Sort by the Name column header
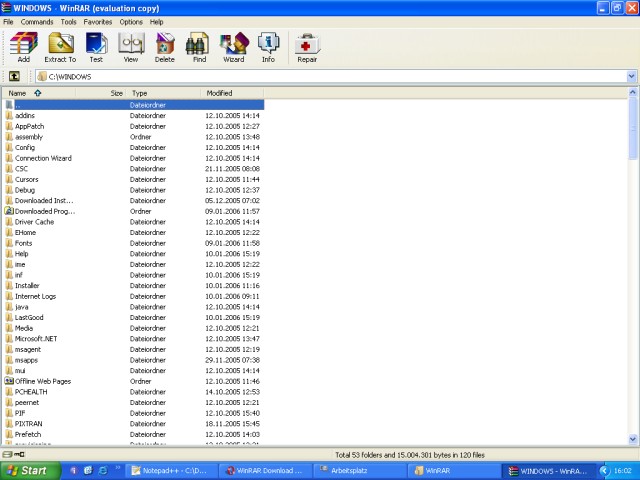 (39, 93)
